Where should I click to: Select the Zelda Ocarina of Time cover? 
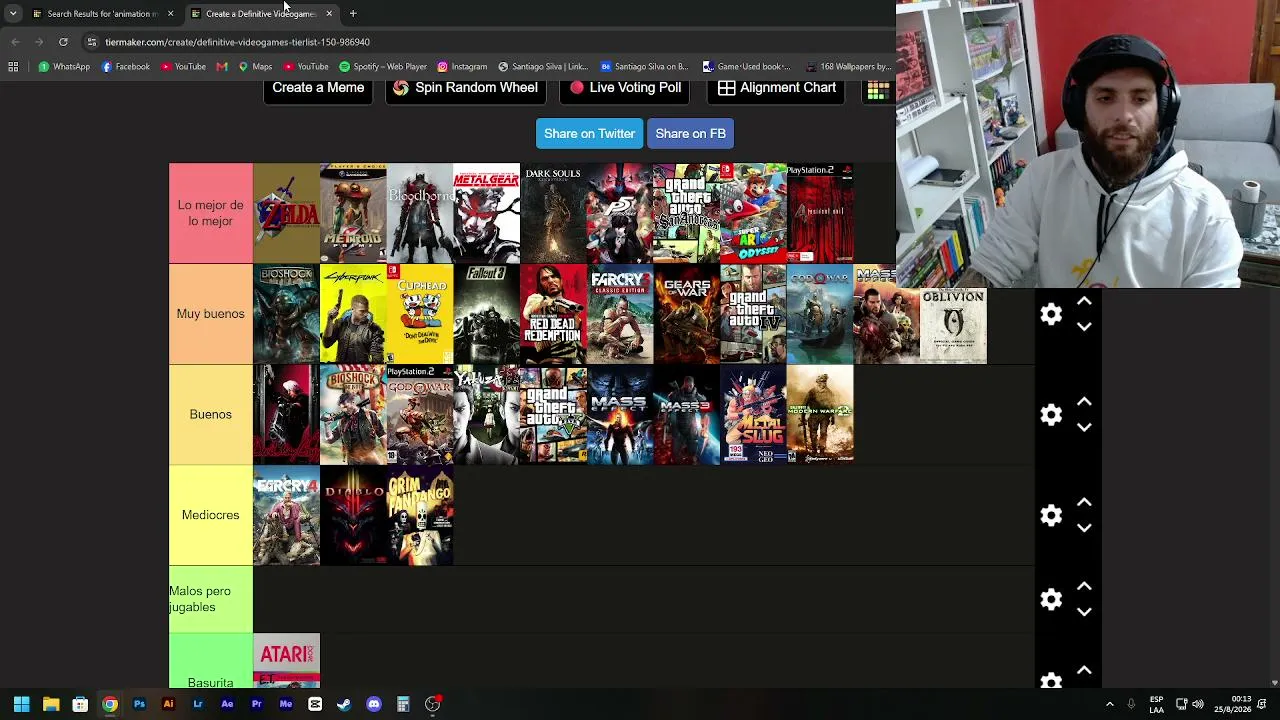(286, 213)
